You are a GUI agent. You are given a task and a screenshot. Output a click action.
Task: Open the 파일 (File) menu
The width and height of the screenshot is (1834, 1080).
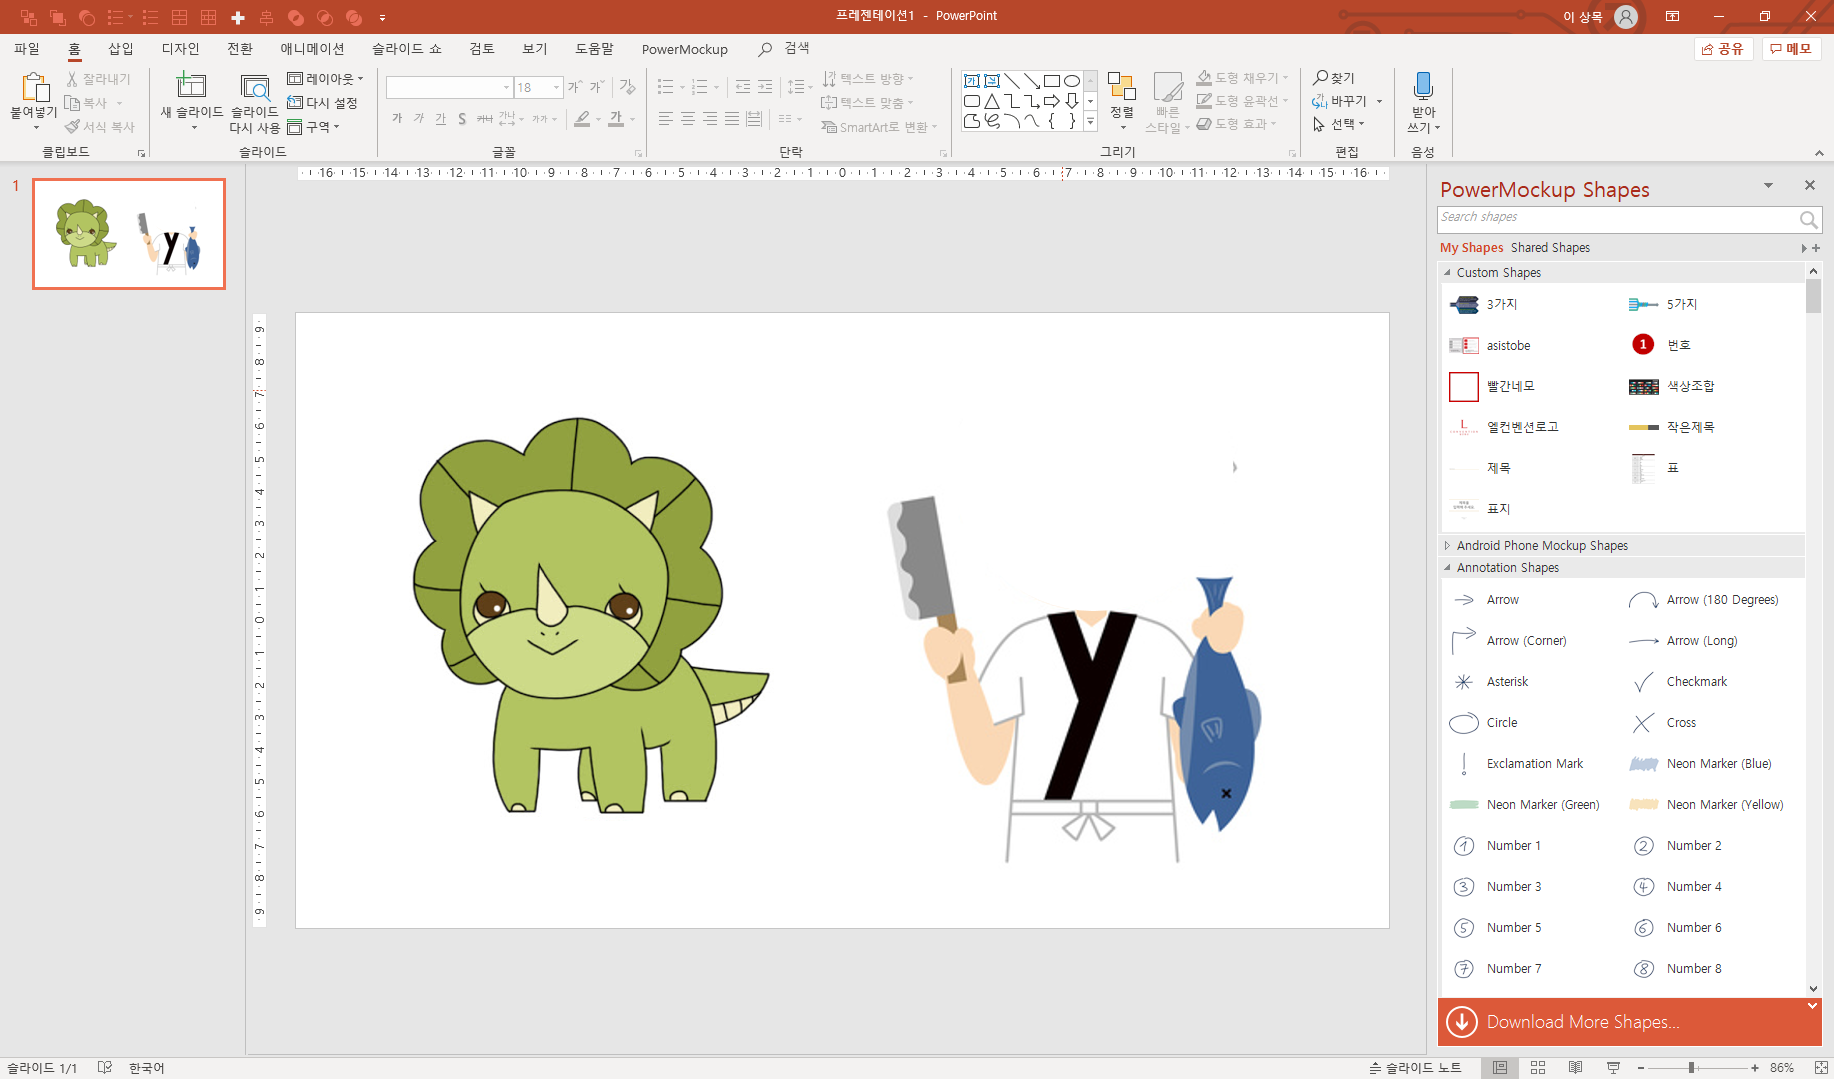[x=27, y=48]
